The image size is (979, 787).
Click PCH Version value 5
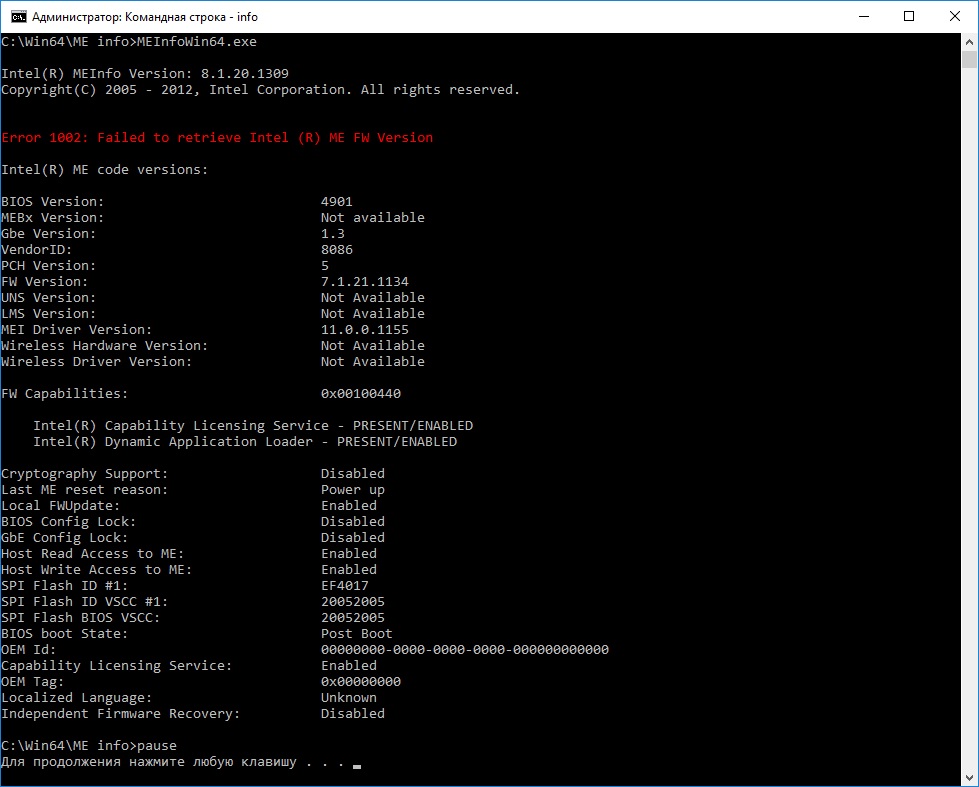coord(325,265)
